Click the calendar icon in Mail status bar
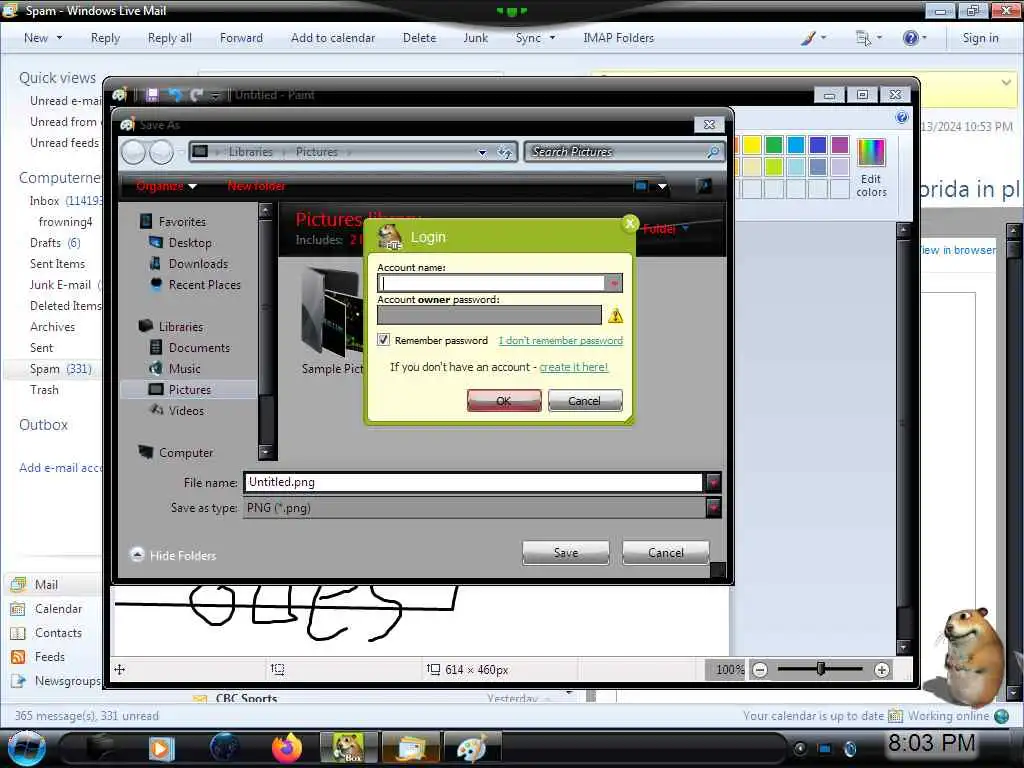 pyautogui.click(x=895, y=716)
